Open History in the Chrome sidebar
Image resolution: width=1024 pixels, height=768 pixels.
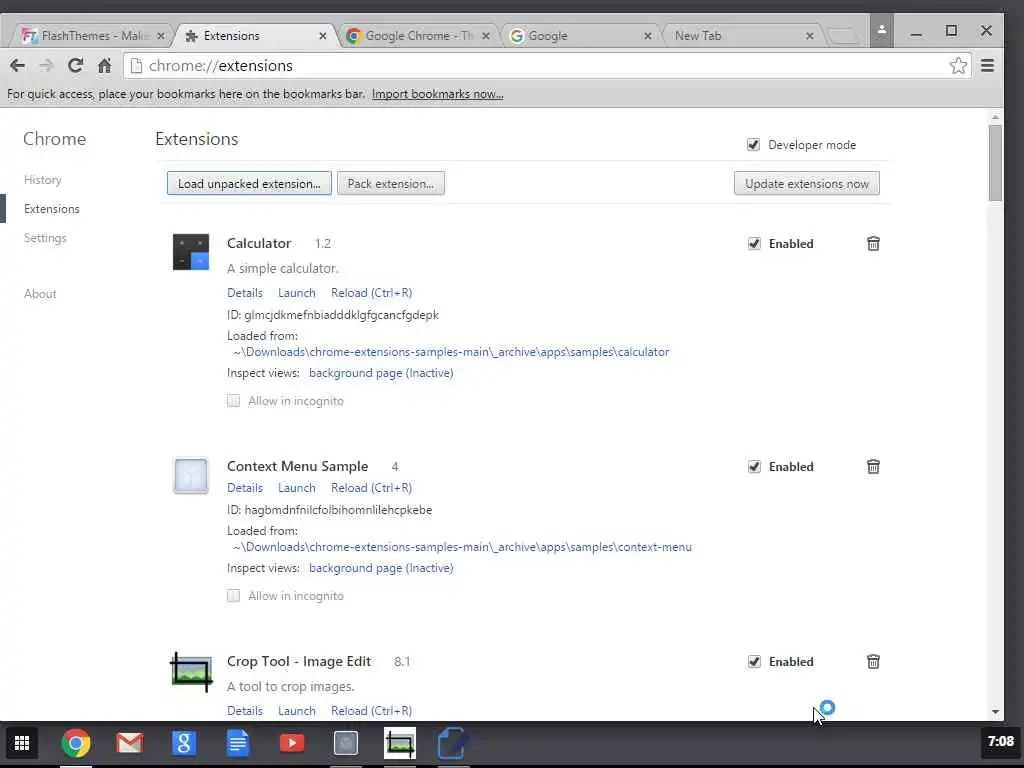coord(42,180)
